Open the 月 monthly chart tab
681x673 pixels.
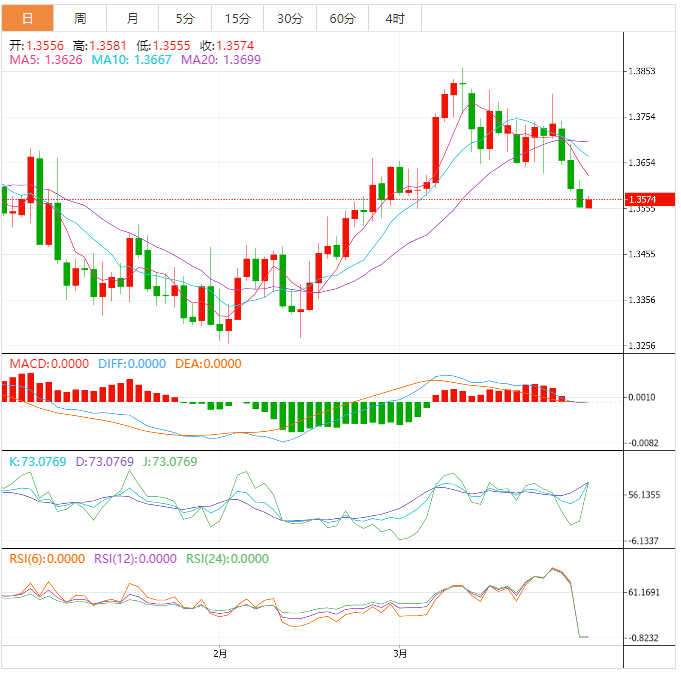pyautogui.click(x=133, y=19)
